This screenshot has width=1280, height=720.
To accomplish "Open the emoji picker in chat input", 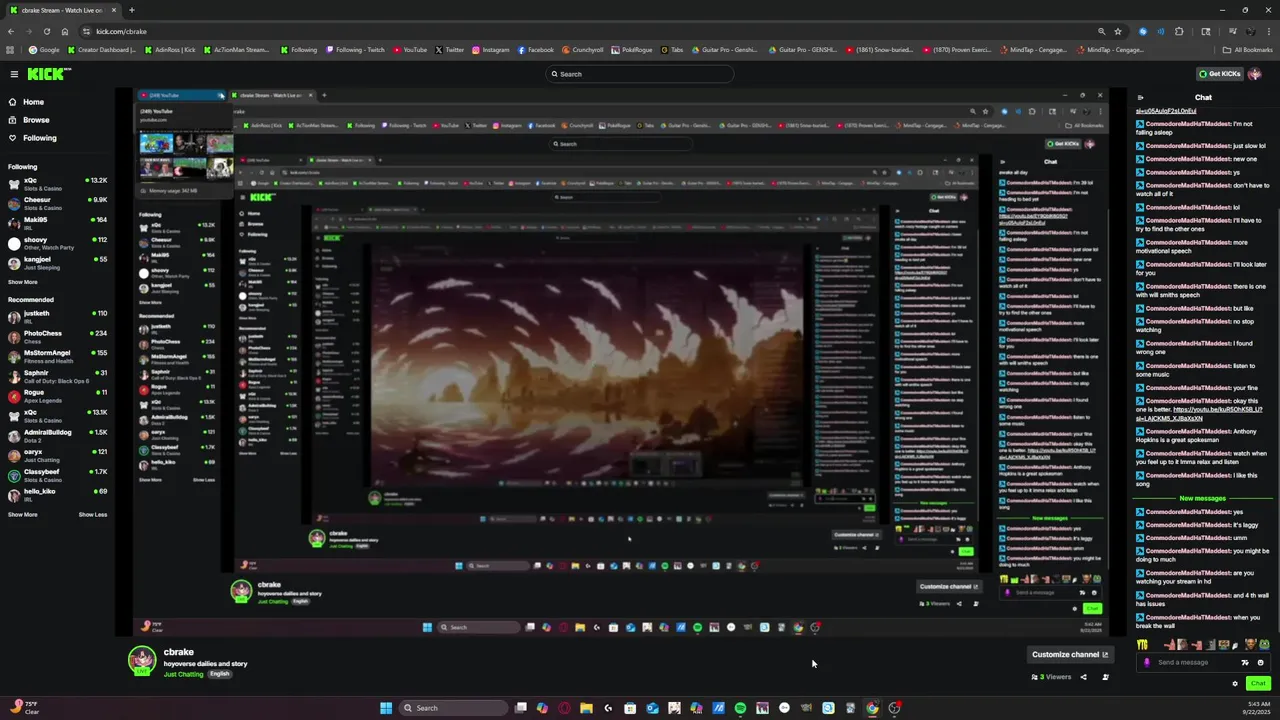I will [x=1260, y=662].
